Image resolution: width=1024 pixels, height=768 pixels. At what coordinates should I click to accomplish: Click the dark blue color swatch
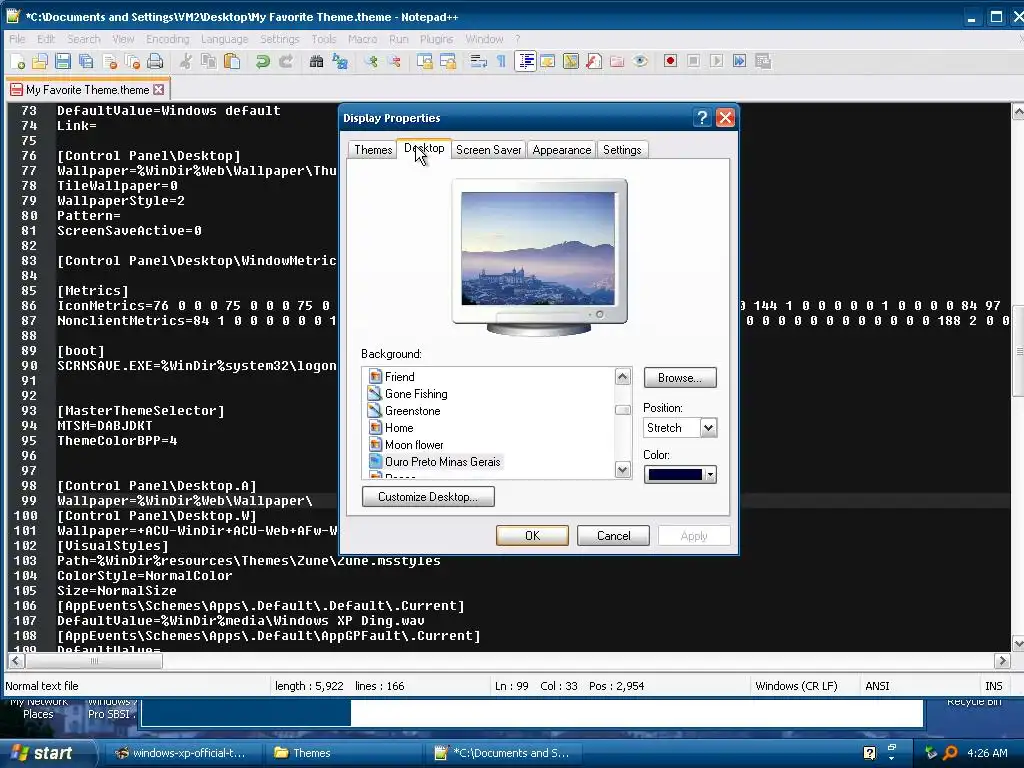pos(675,475)
